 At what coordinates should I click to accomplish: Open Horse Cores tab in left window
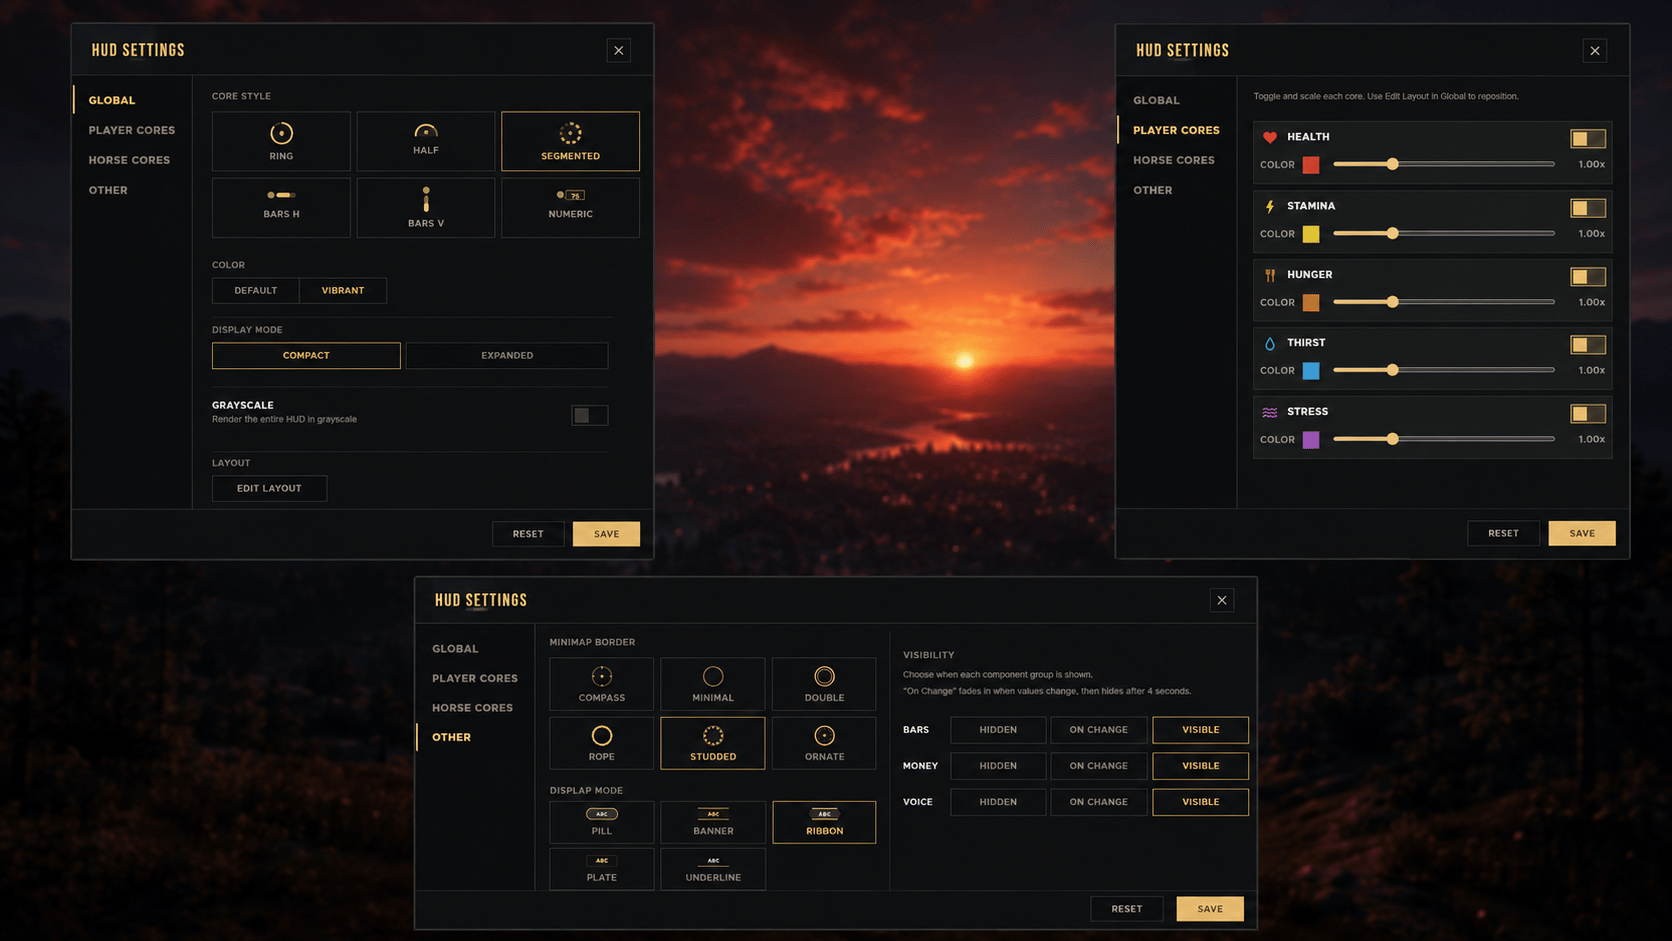pyautogui.click(x=129, y=160)
